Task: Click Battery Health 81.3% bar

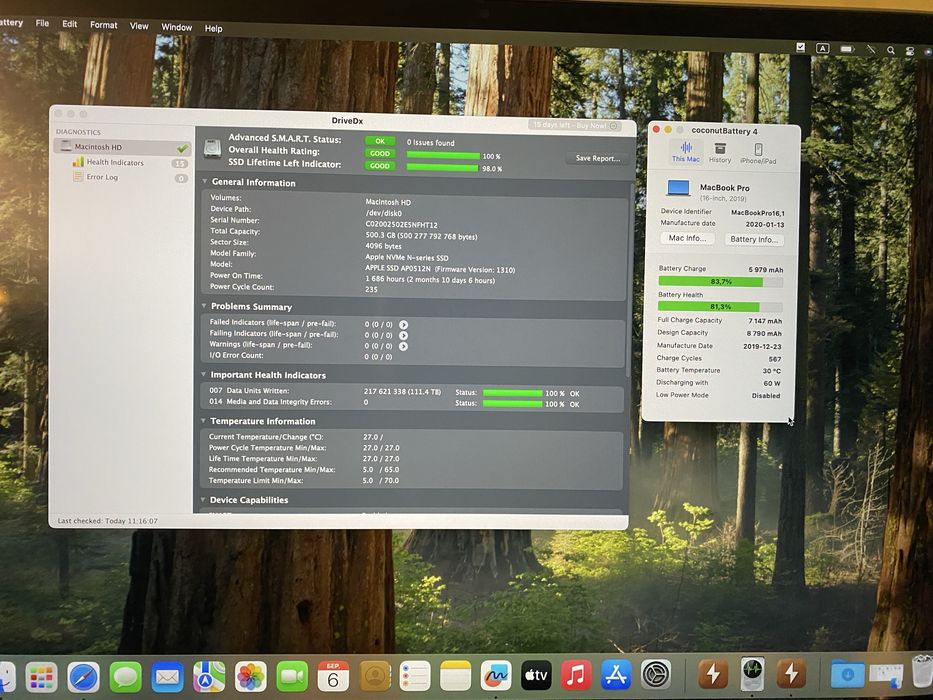Action: pos(720,307)
